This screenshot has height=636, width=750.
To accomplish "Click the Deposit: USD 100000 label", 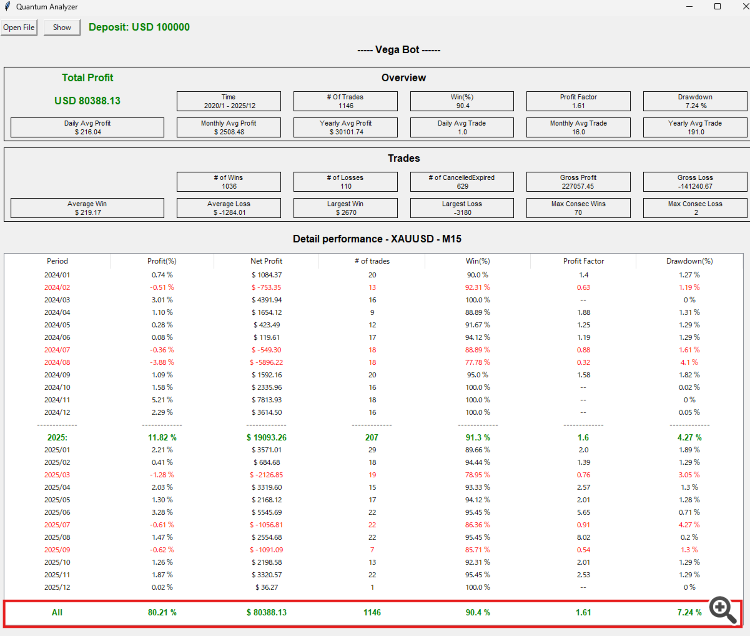I will [x=139, y=27].
